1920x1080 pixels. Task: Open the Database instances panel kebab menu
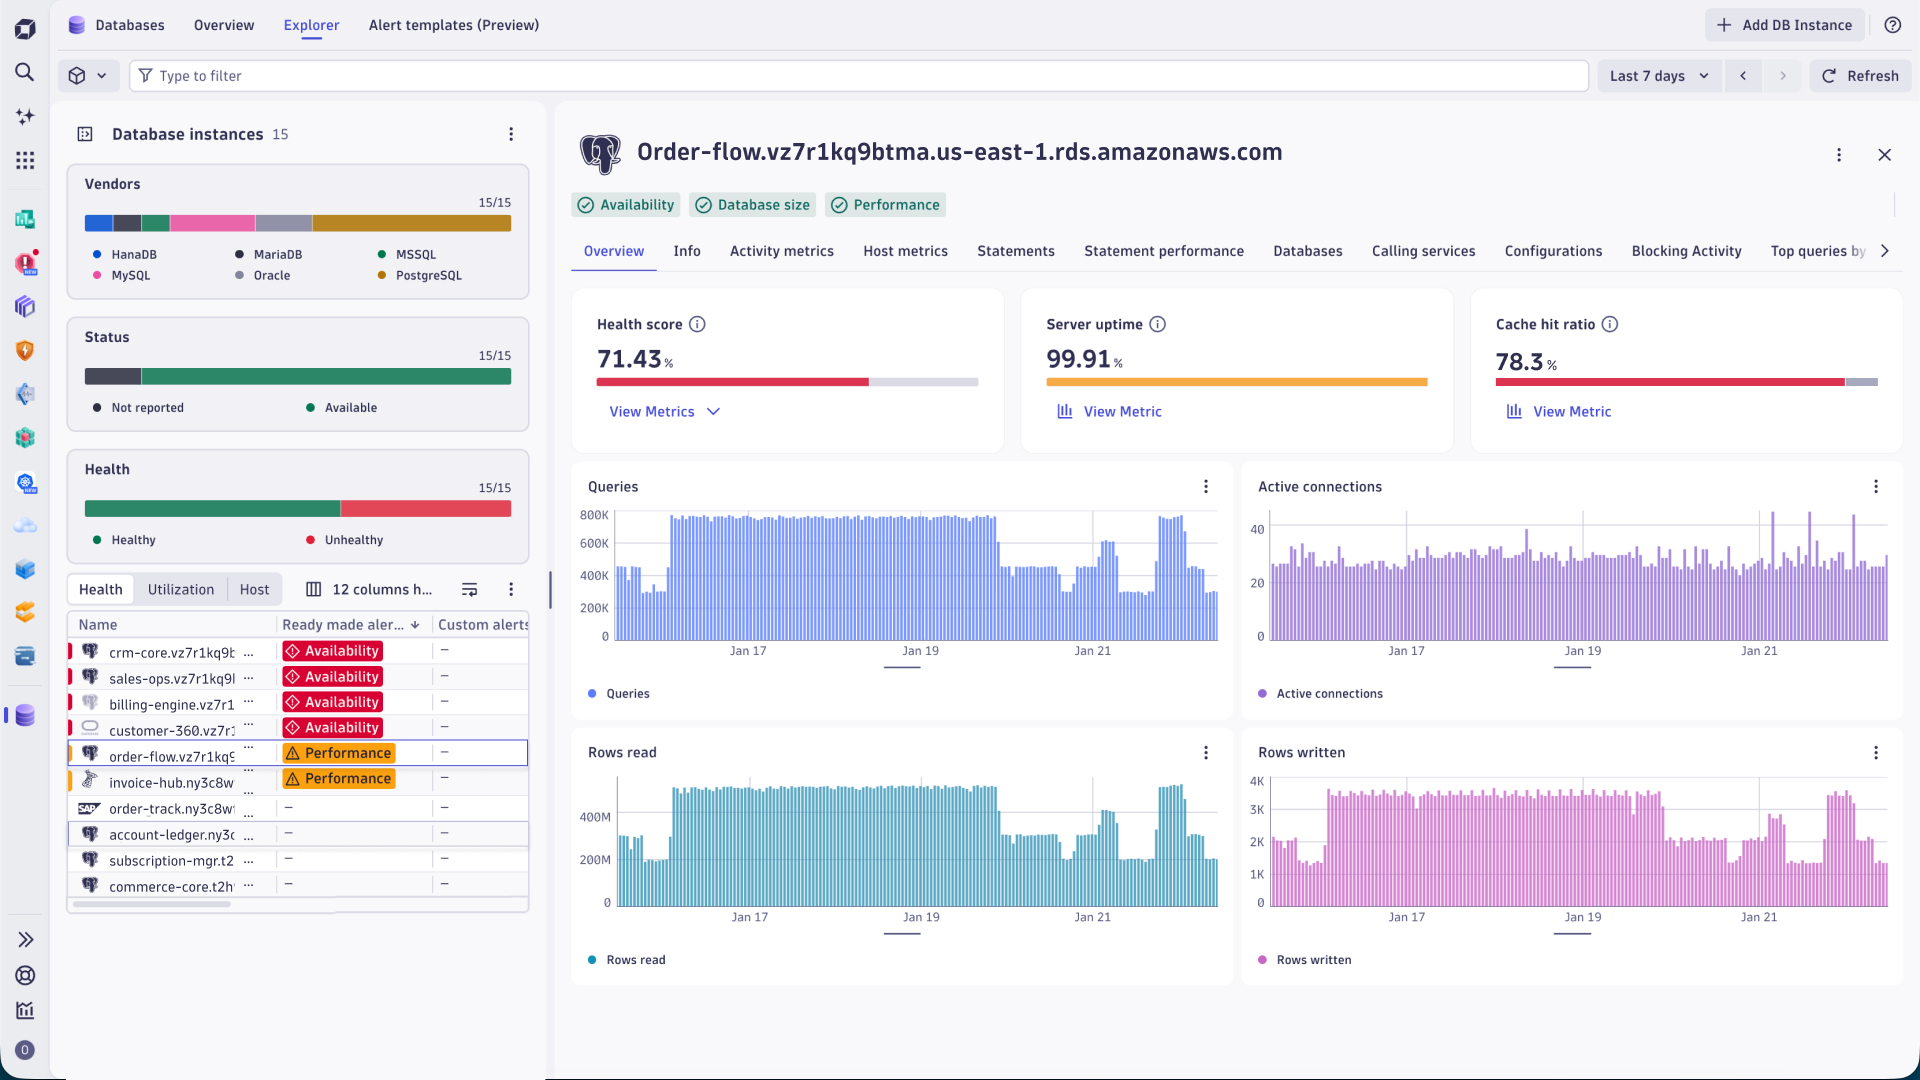coord(512,133)
